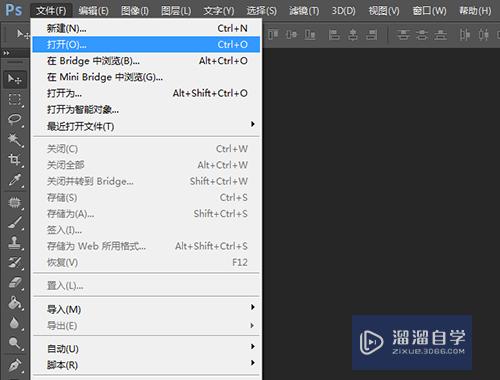Open the 帮助(H) menu
This screenshot has height=380, width=500.
click(475, 11)
